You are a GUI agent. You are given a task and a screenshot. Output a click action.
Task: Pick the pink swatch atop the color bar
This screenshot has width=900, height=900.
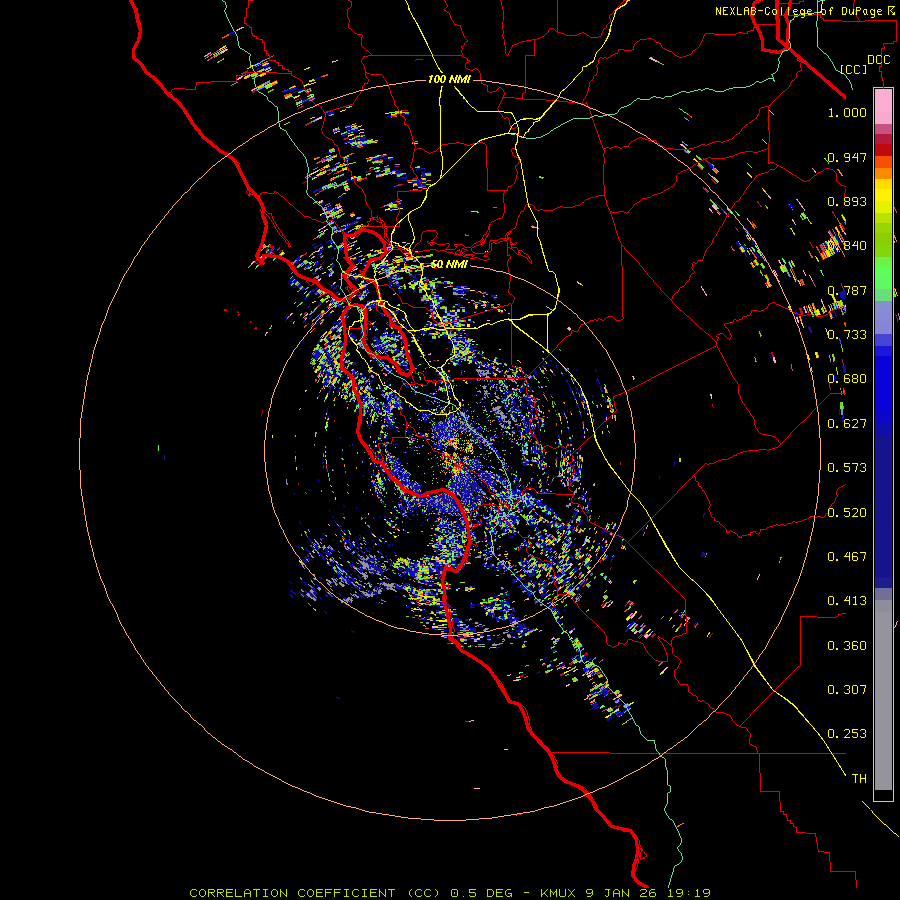[x=883, y=107]
